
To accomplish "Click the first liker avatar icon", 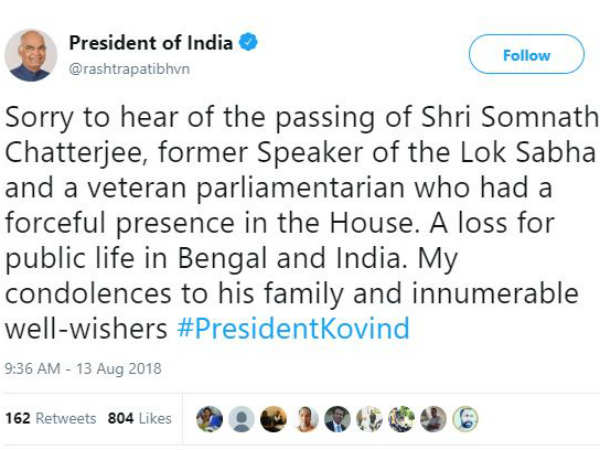I will pyautogui.click(x=209, y=419).
